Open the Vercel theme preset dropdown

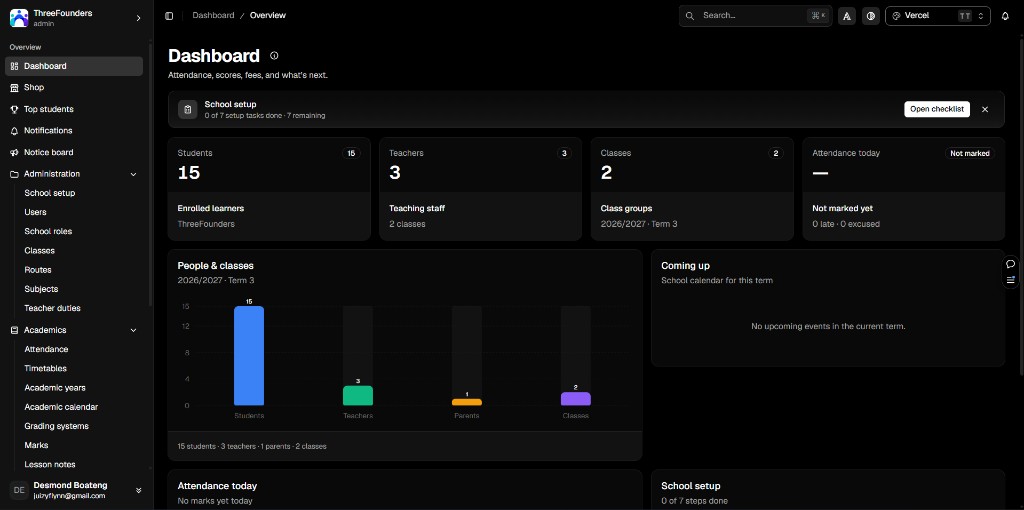click(x=938, y=16)
